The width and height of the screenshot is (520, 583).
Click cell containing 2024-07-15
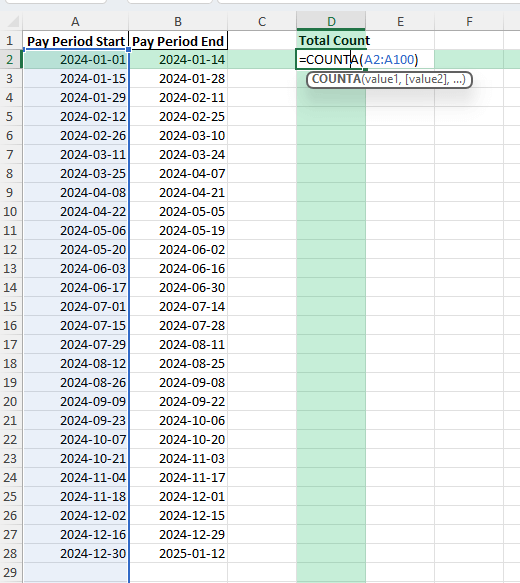[x=75, y=325]
